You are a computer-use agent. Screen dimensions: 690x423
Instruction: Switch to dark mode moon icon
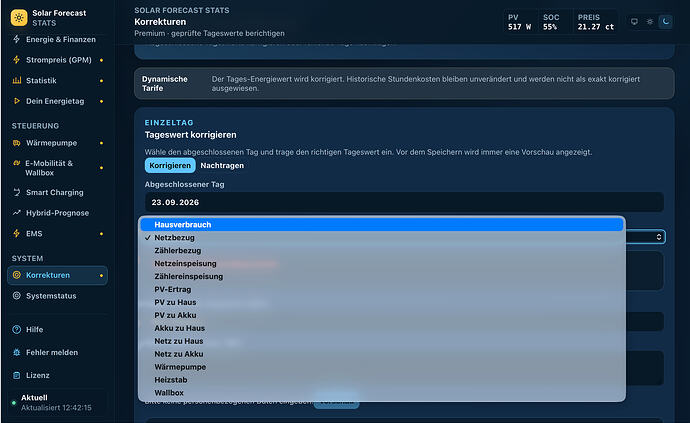pyautogui.click(x=666, y=22)
